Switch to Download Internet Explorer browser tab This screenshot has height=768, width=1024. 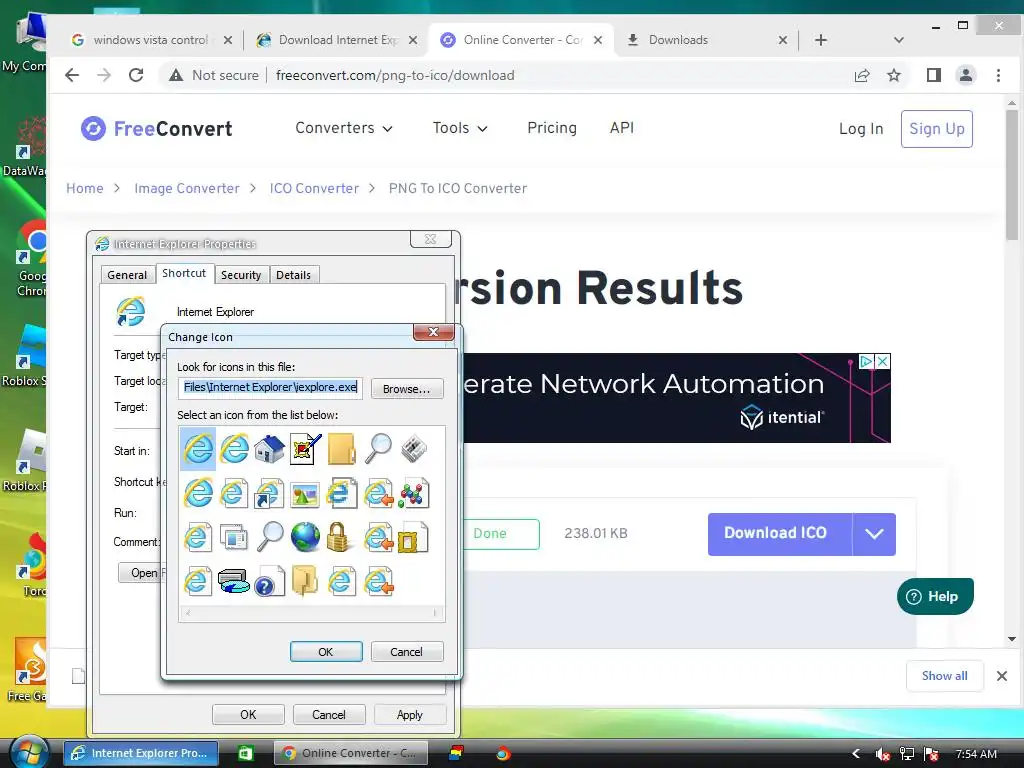[x=338, y=40]
